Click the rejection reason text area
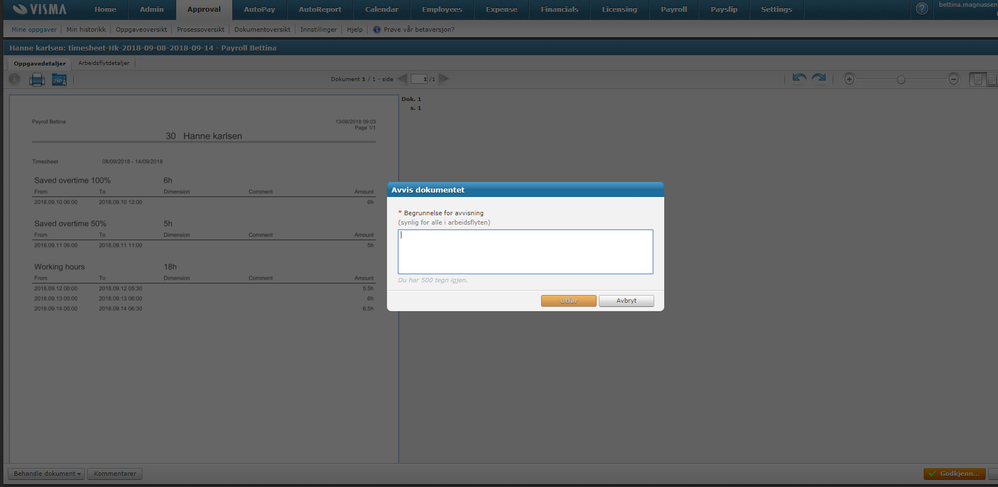This screenshot has width=998, height=487. [525, 251]
